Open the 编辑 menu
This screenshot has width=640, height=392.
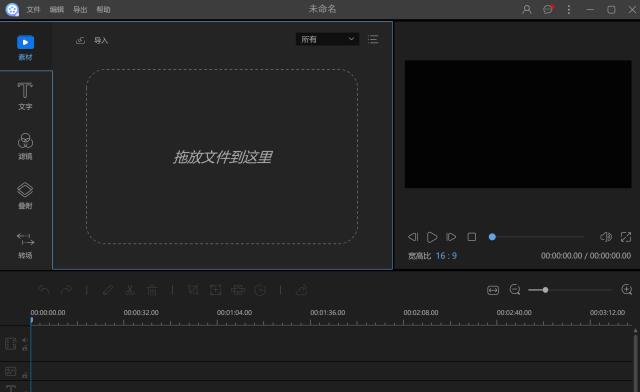click(57, 9)
